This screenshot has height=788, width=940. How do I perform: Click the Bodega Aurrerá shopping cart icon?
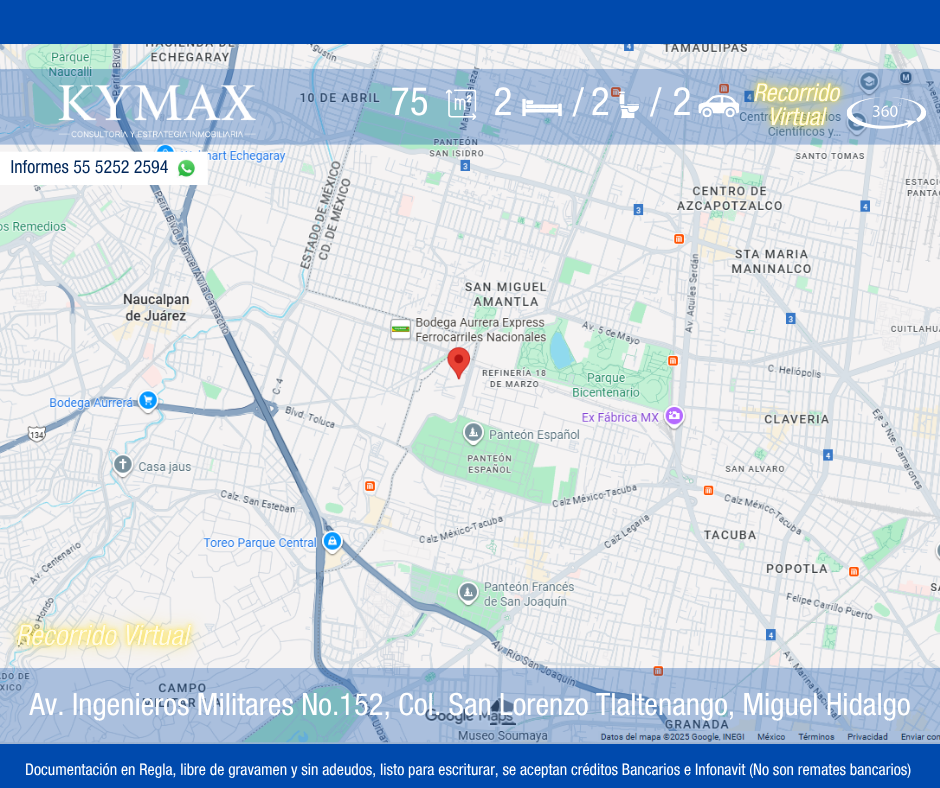pos(148,401)
